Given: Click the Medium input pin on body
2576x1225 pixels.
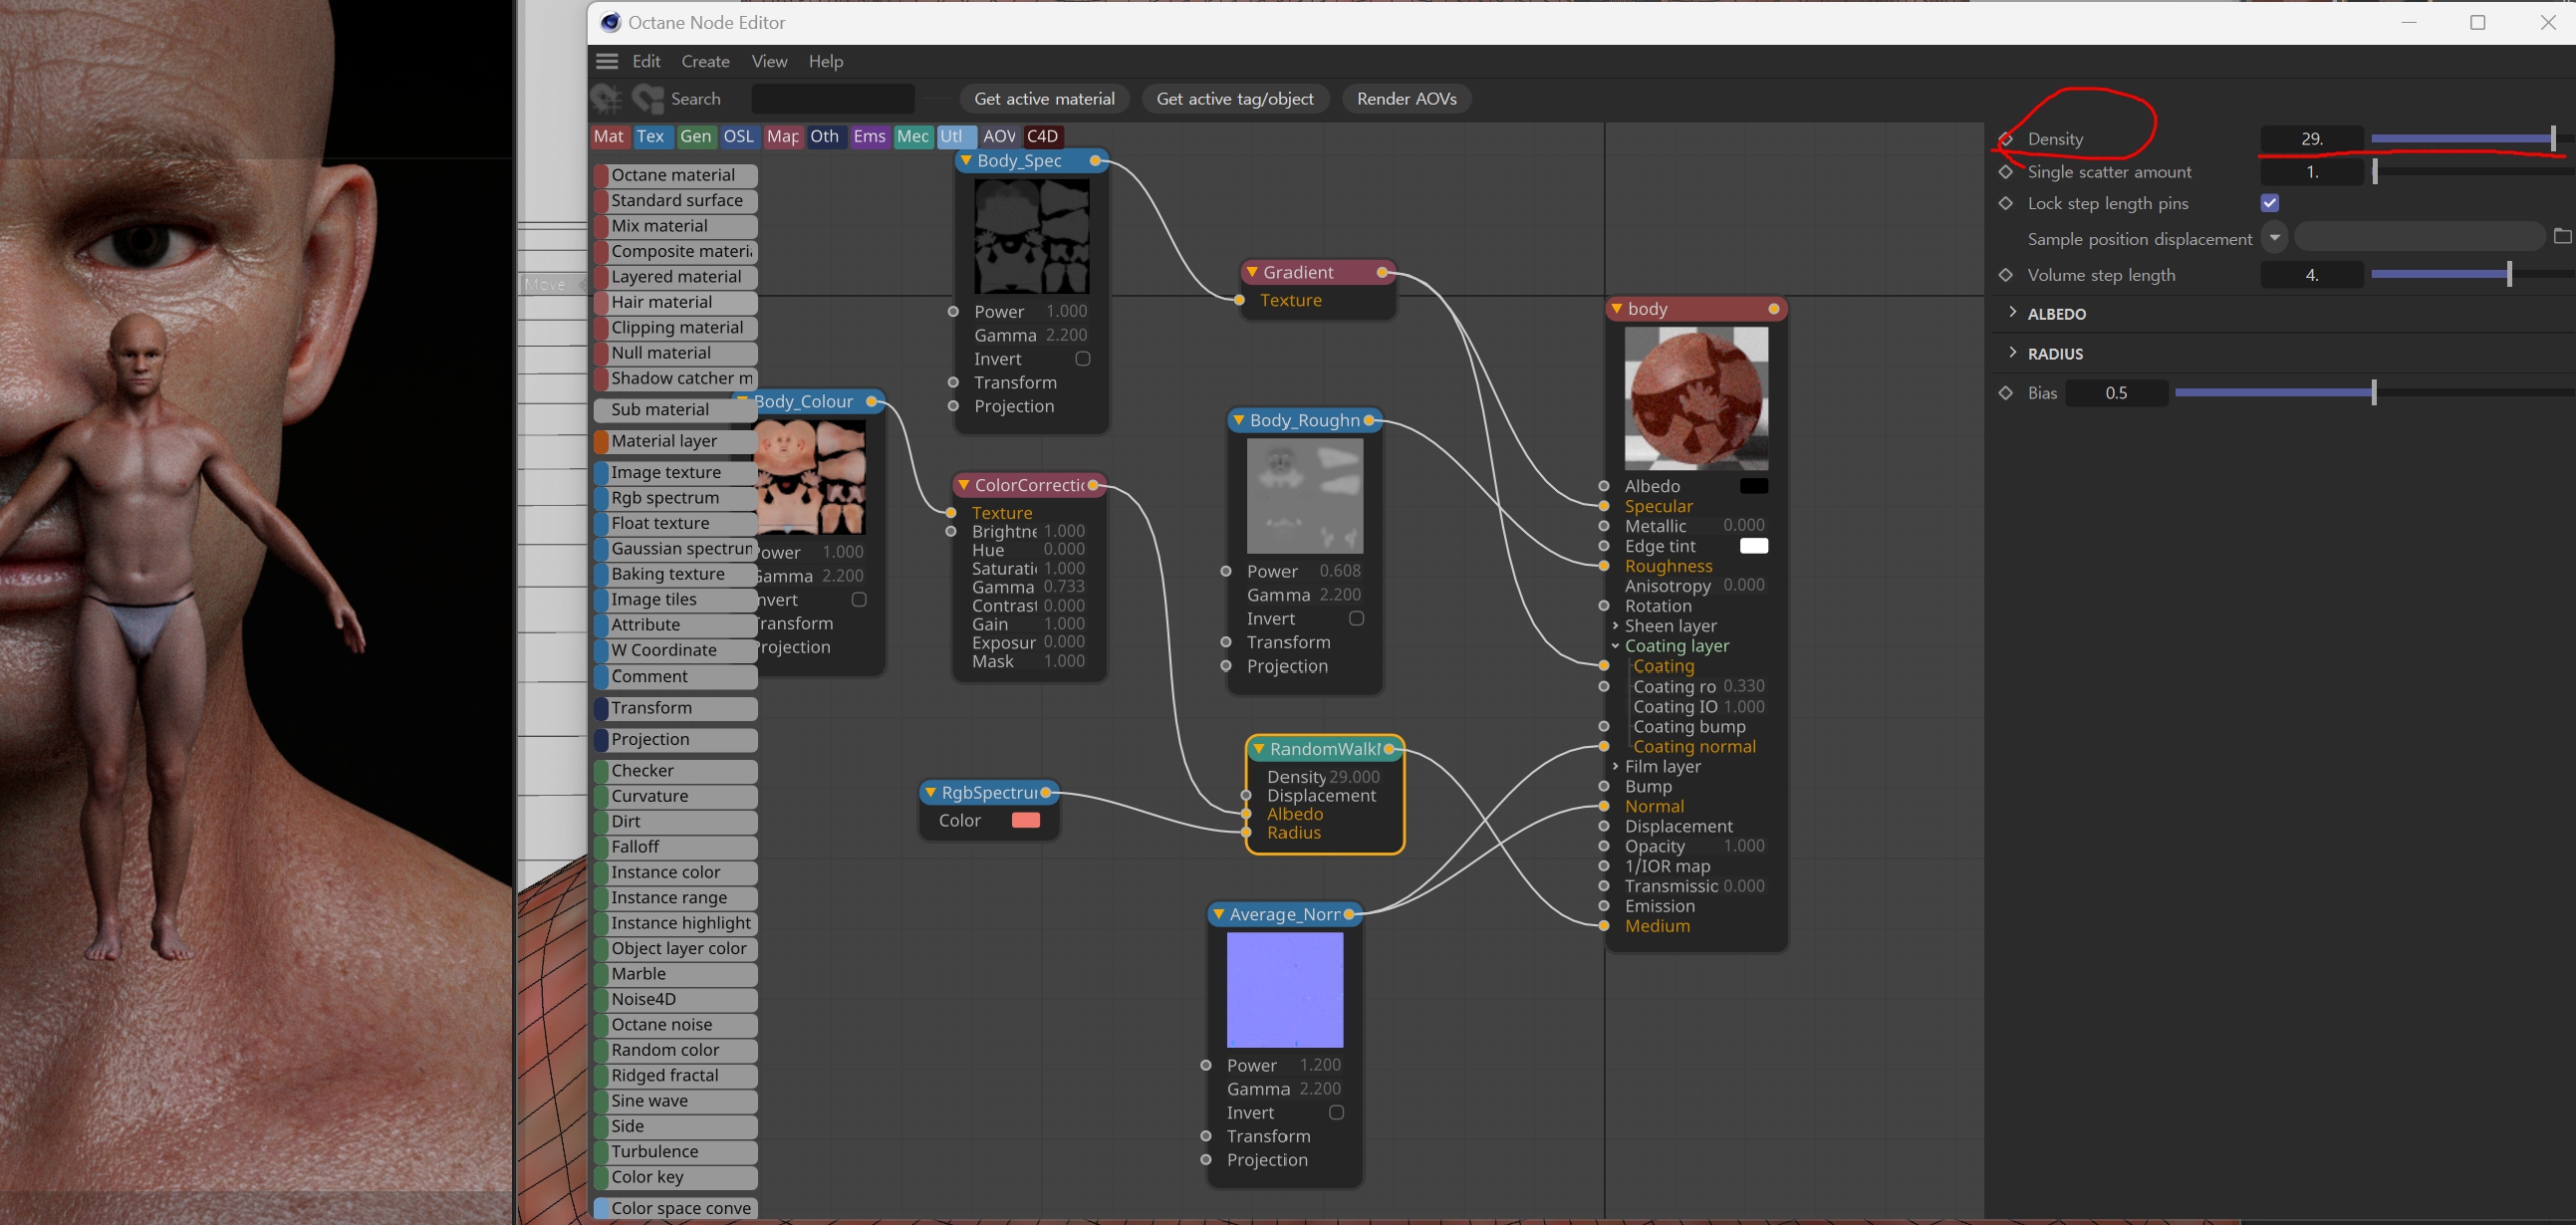Looking at the screenshot, I should pyautogui.click(x=1604, y=926).
